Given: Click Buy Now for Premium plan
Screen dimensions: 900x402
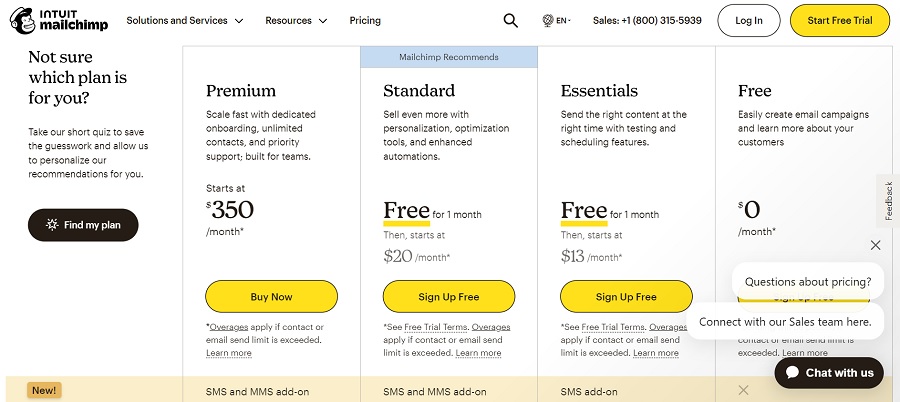Looking at the screenshot, I should click(271, 297).
